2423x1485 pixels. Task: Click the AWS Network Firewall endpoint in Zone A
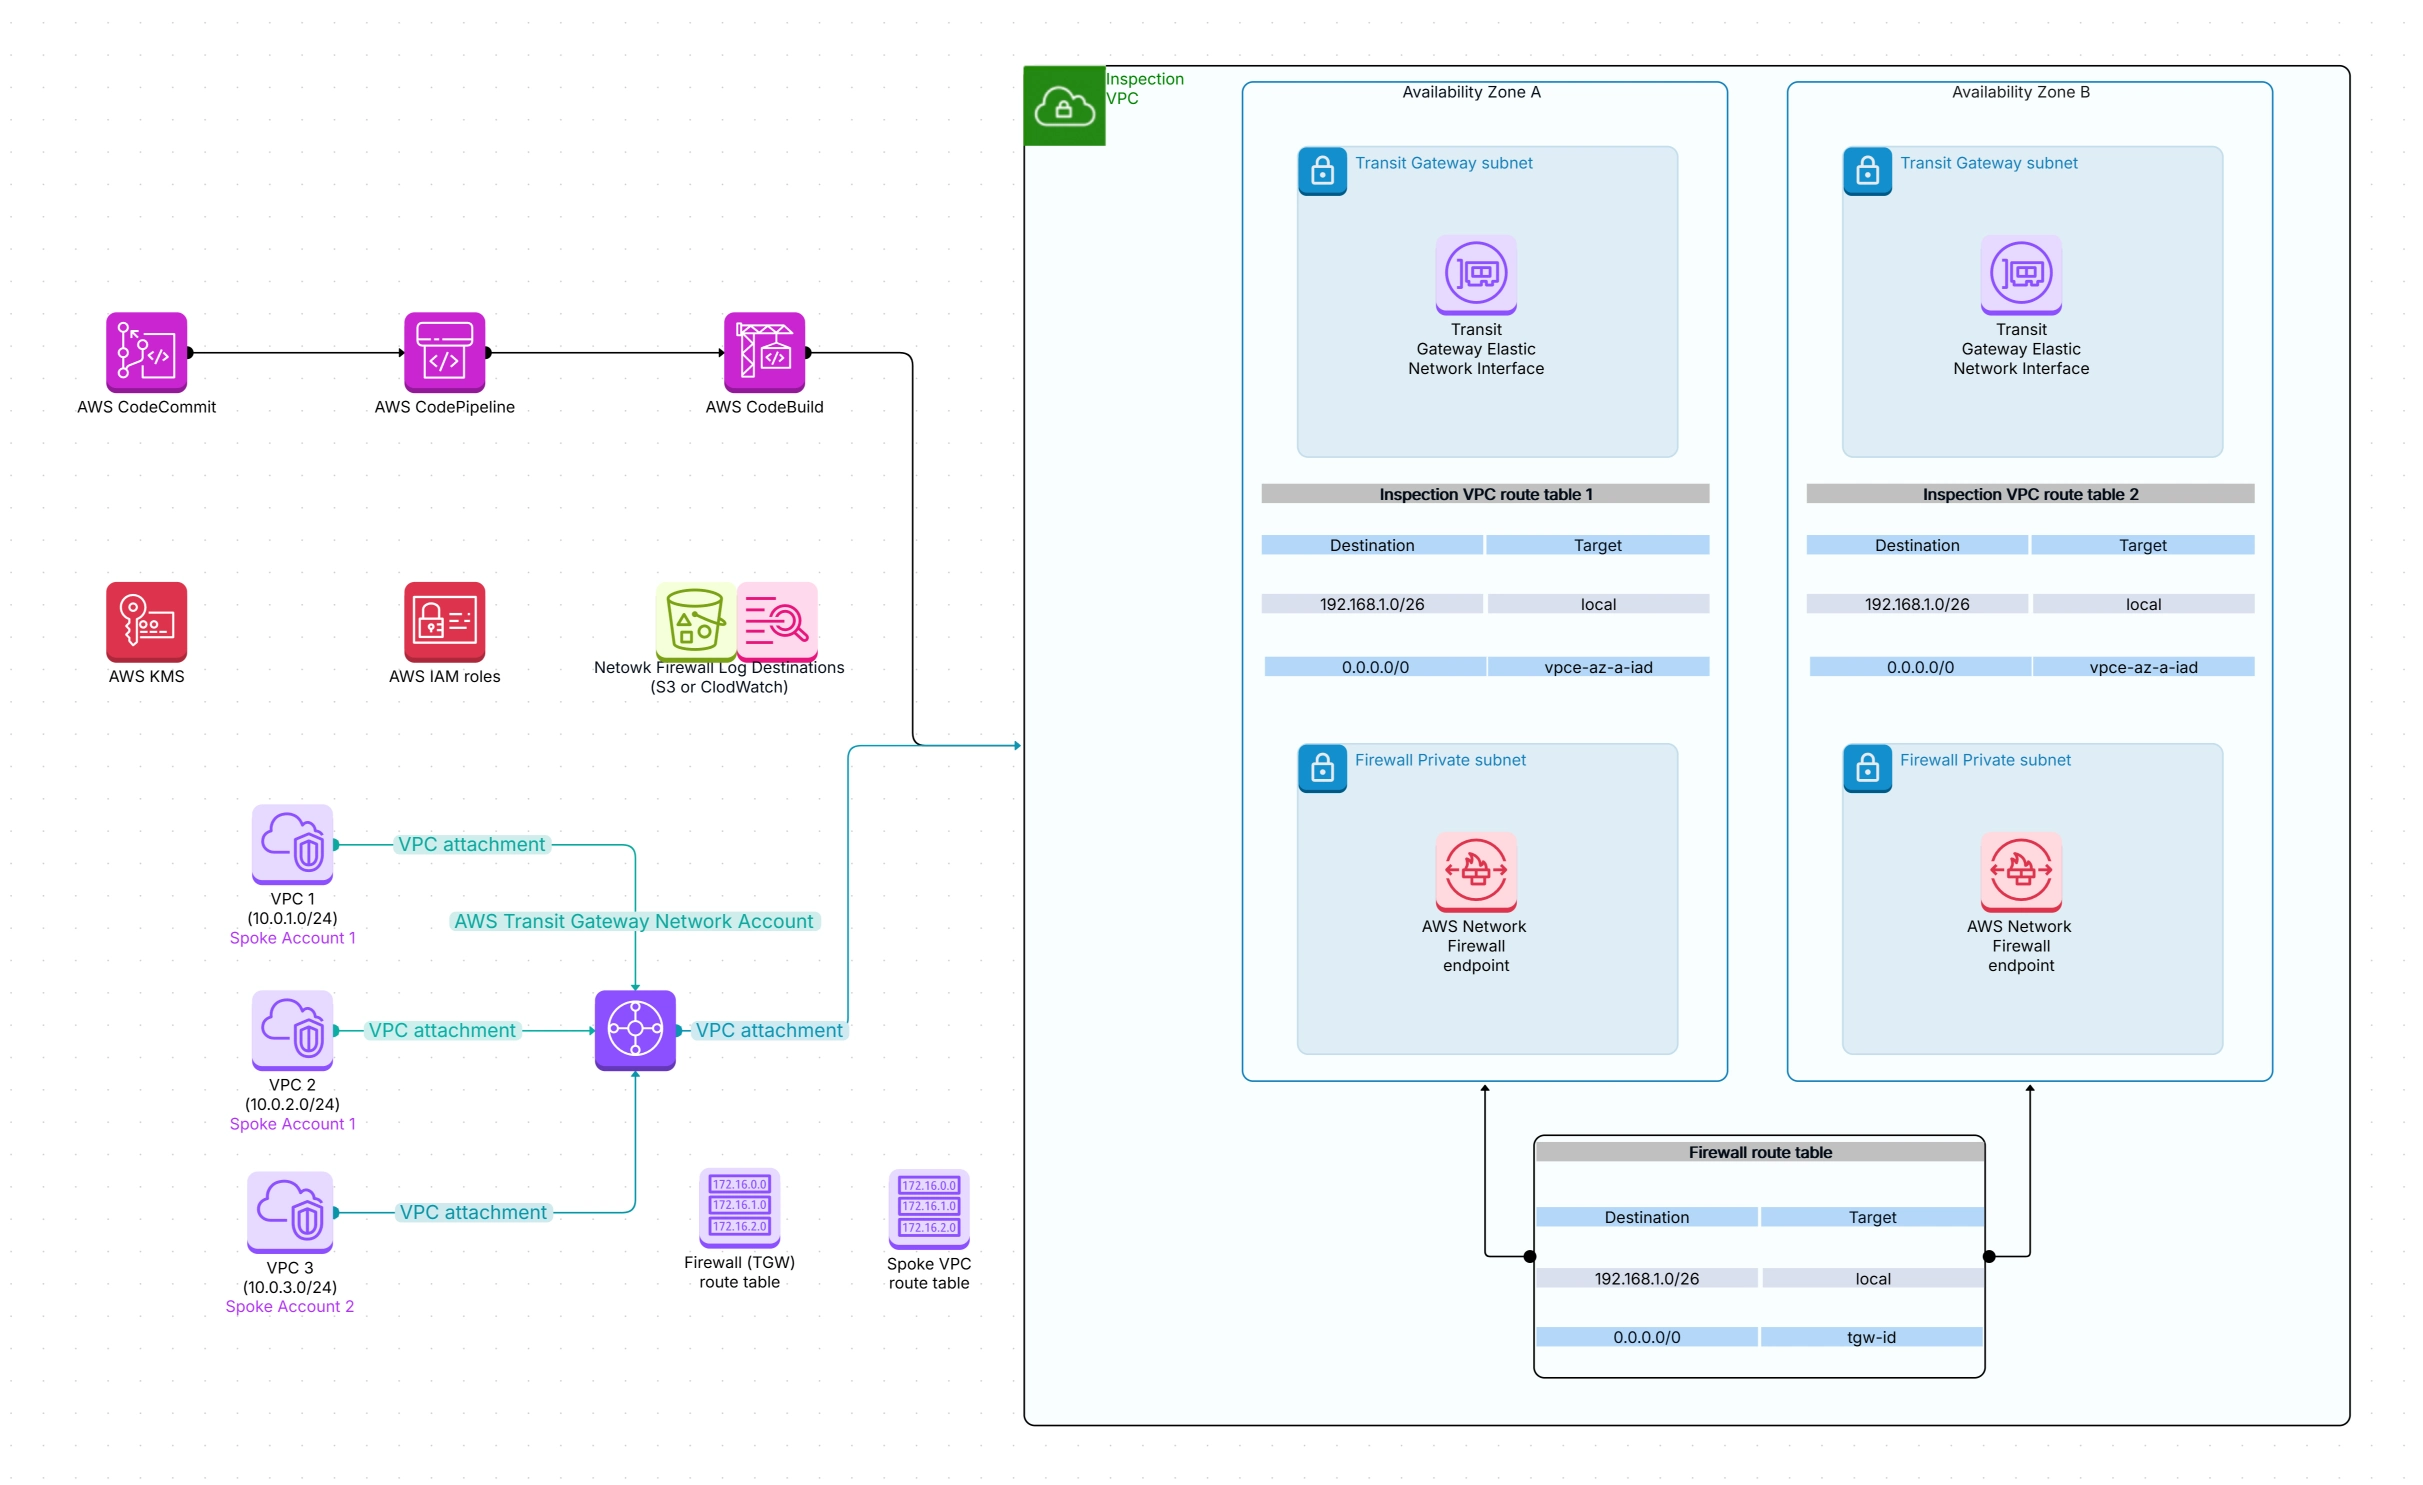point(1476,871)
